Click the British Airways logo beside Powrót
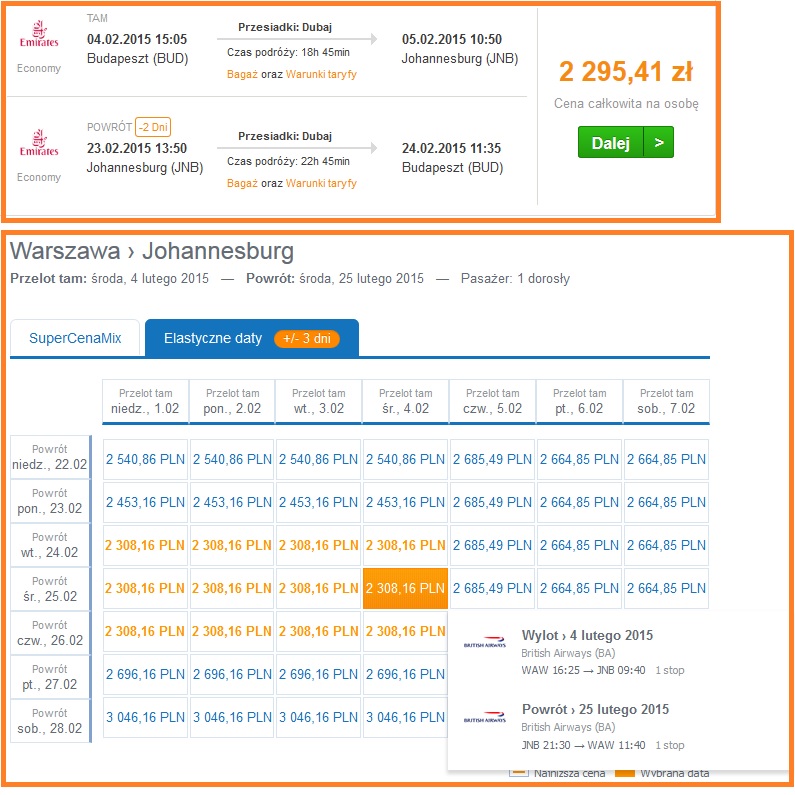This screenshot has width=795, height=795. pyautogui.click(x=485, y=716)
